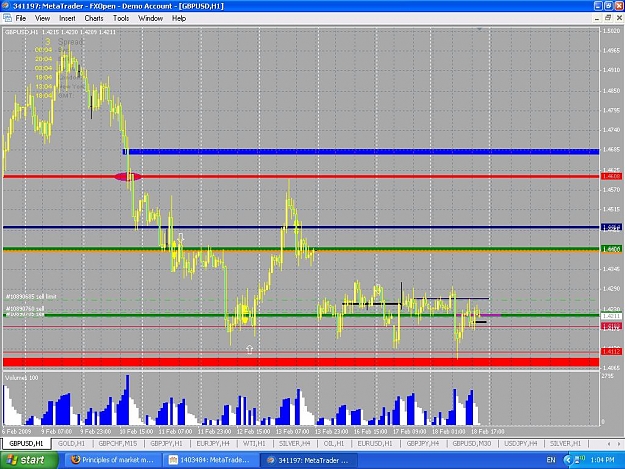Open the Firefox 'Principles of market m...' taskbar item
This screenshot has height=469, width=625.
click(113, 460)
